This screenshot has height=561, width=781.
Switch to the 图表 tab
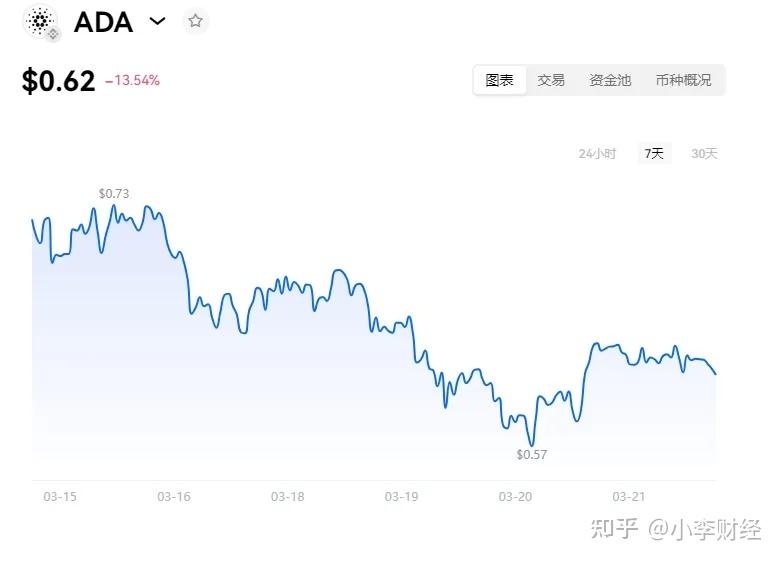500,80
